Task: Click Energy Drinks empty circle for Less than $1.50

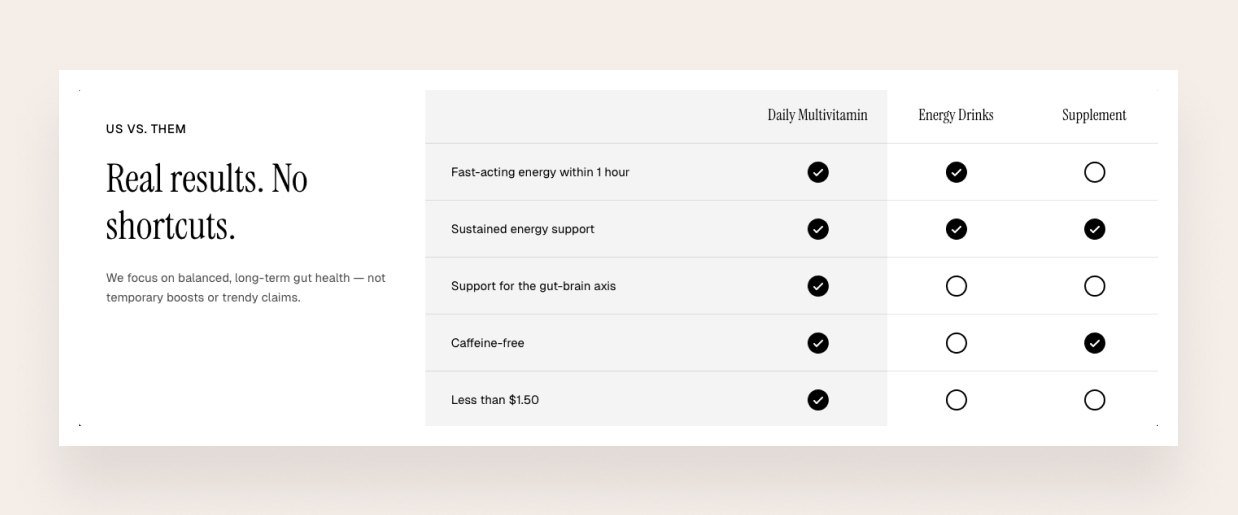Action: [956, 400]
